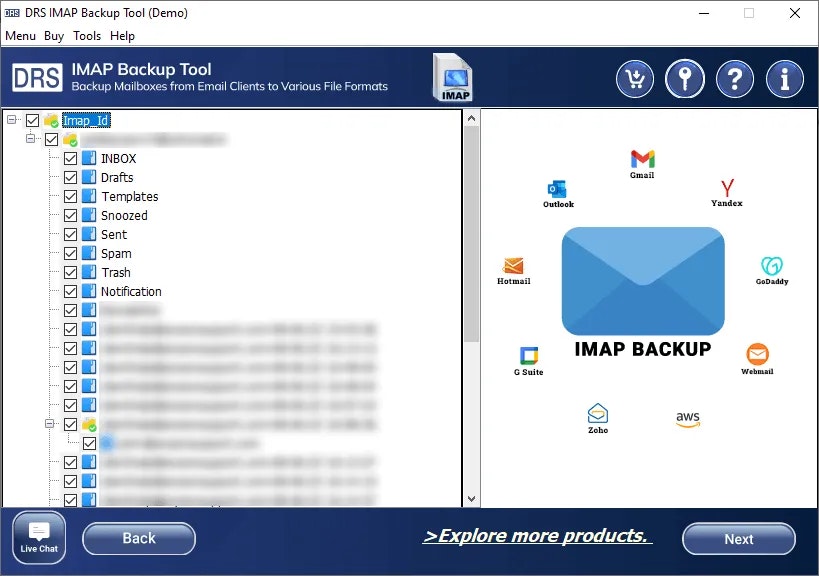Screen dimensions: 819x576
Task: Minimize the DRS IMAP Backup window
Action: [704, 13]
